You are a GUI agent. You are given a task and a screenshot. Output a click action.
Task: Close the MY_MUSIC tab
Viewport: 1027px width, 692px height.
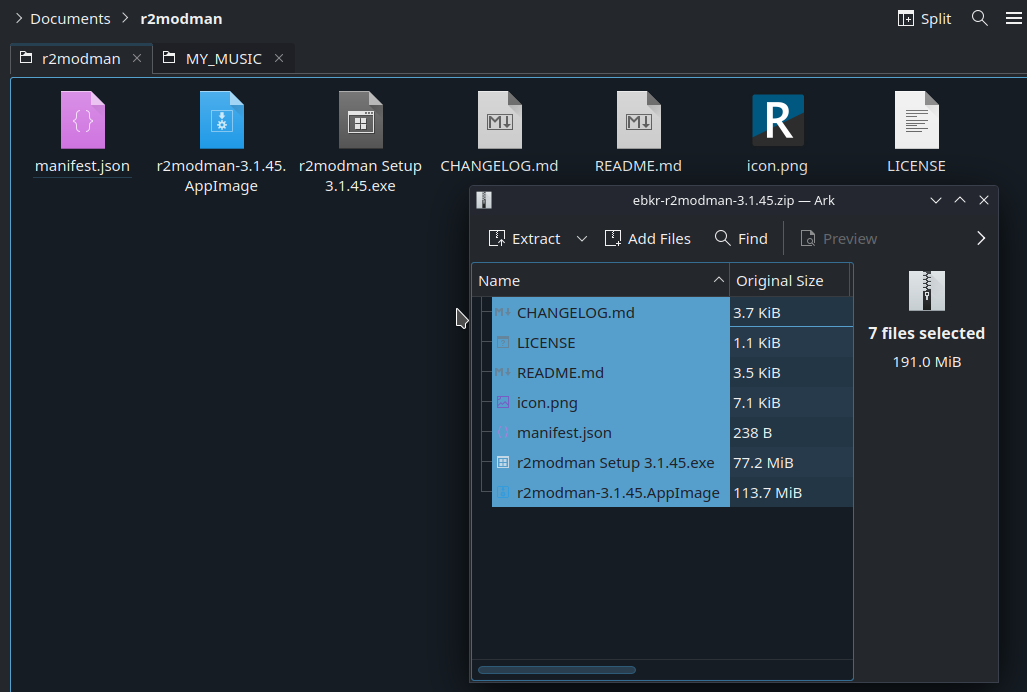click(x=279, y=58)
